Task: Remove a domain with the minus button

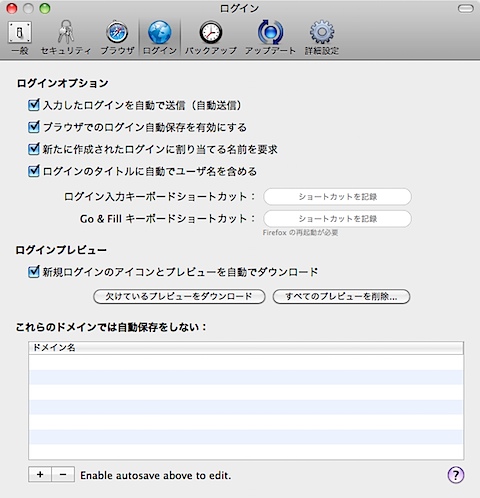Action: [63, 474]
